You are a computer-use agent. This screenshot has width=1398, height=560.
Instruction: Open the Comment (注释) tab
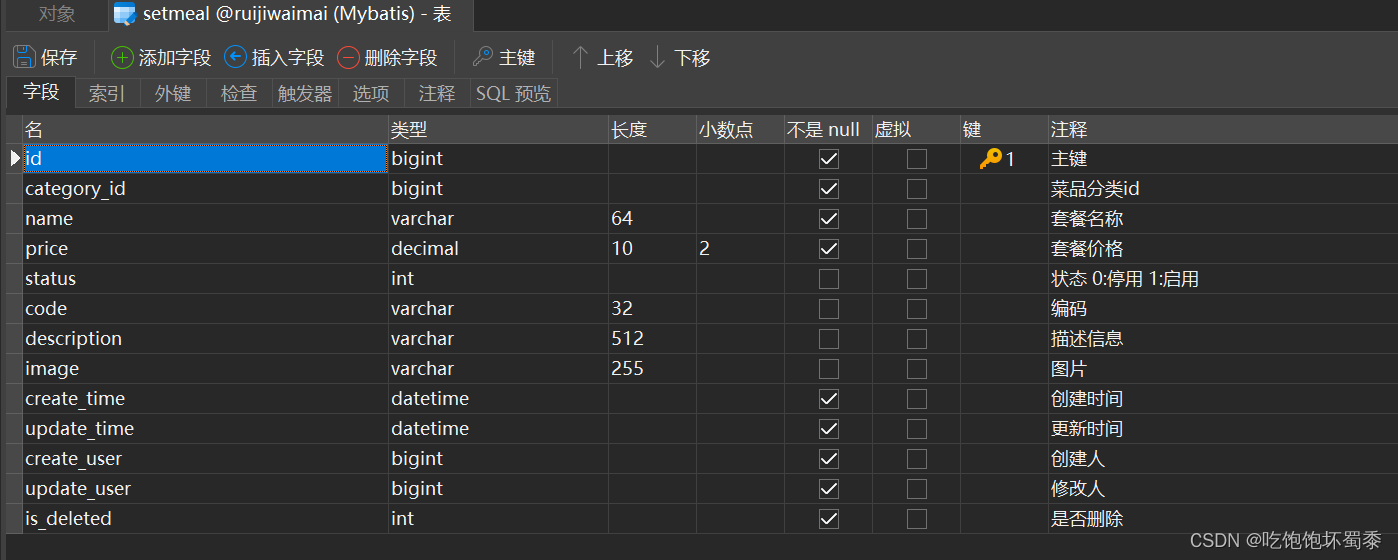pyautogui.click(x=437, y=93)
